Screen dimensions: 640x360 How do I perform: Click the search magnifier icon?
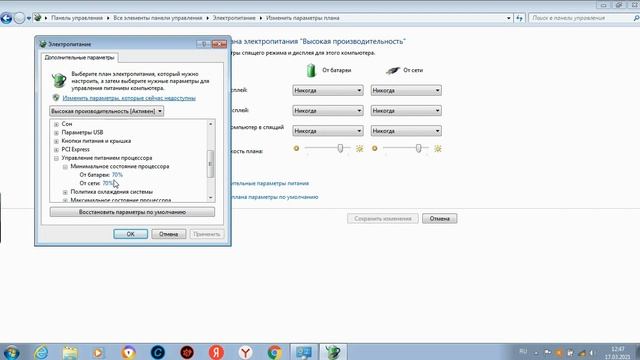tap(636, 18)
